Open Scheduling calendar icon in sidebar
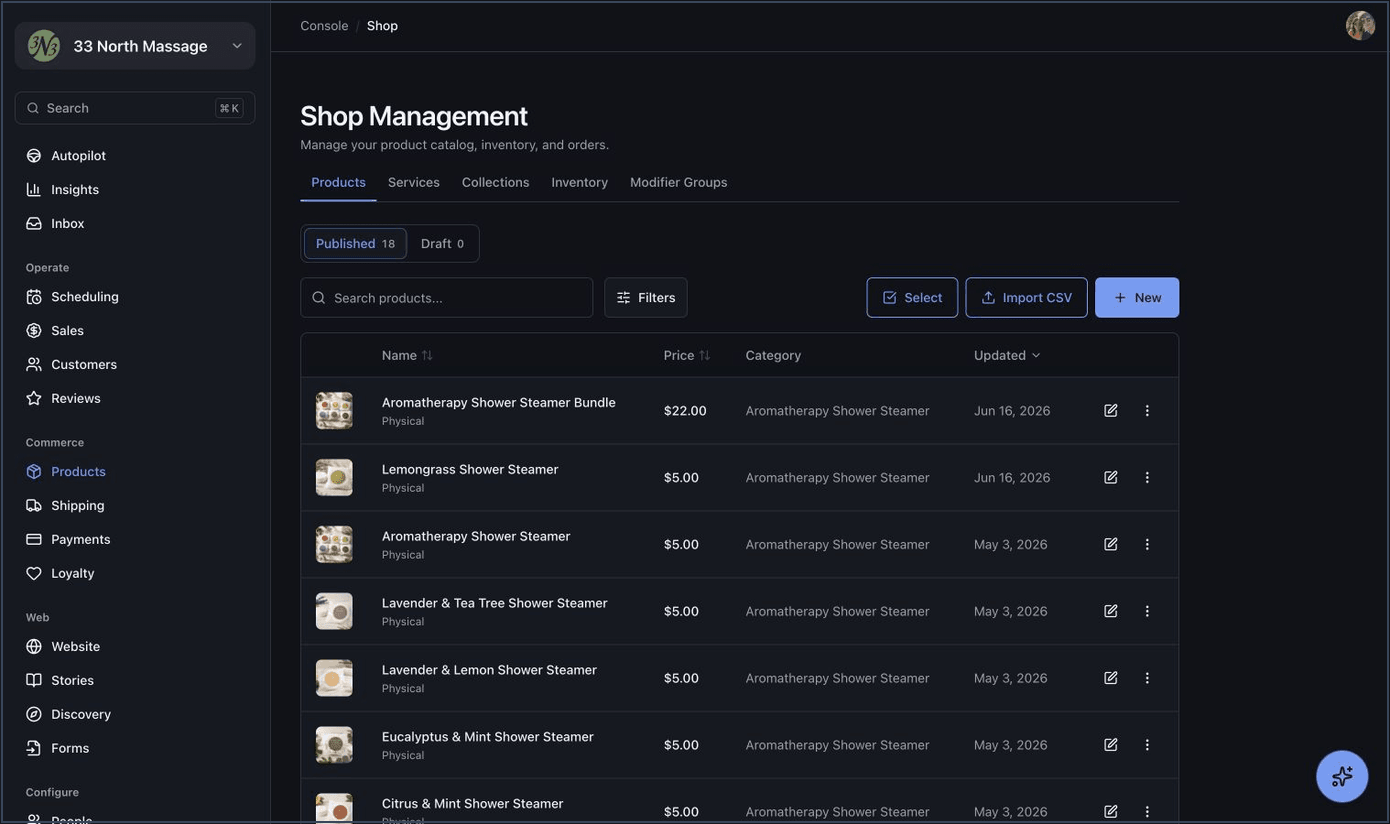This screenshot has height=824, width=1390. (x=34, y=297)
